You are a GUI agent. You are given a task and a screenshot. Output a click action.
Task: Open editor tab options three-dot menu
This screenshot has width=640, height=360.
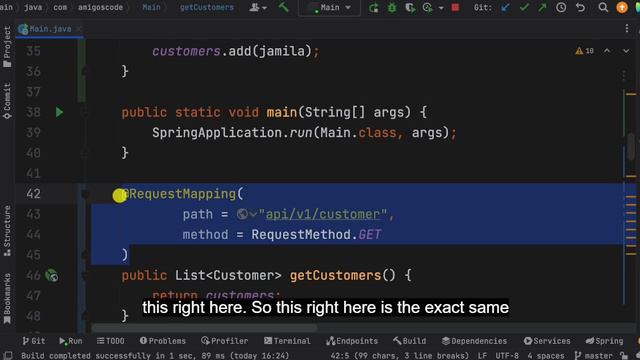[627, 28]
